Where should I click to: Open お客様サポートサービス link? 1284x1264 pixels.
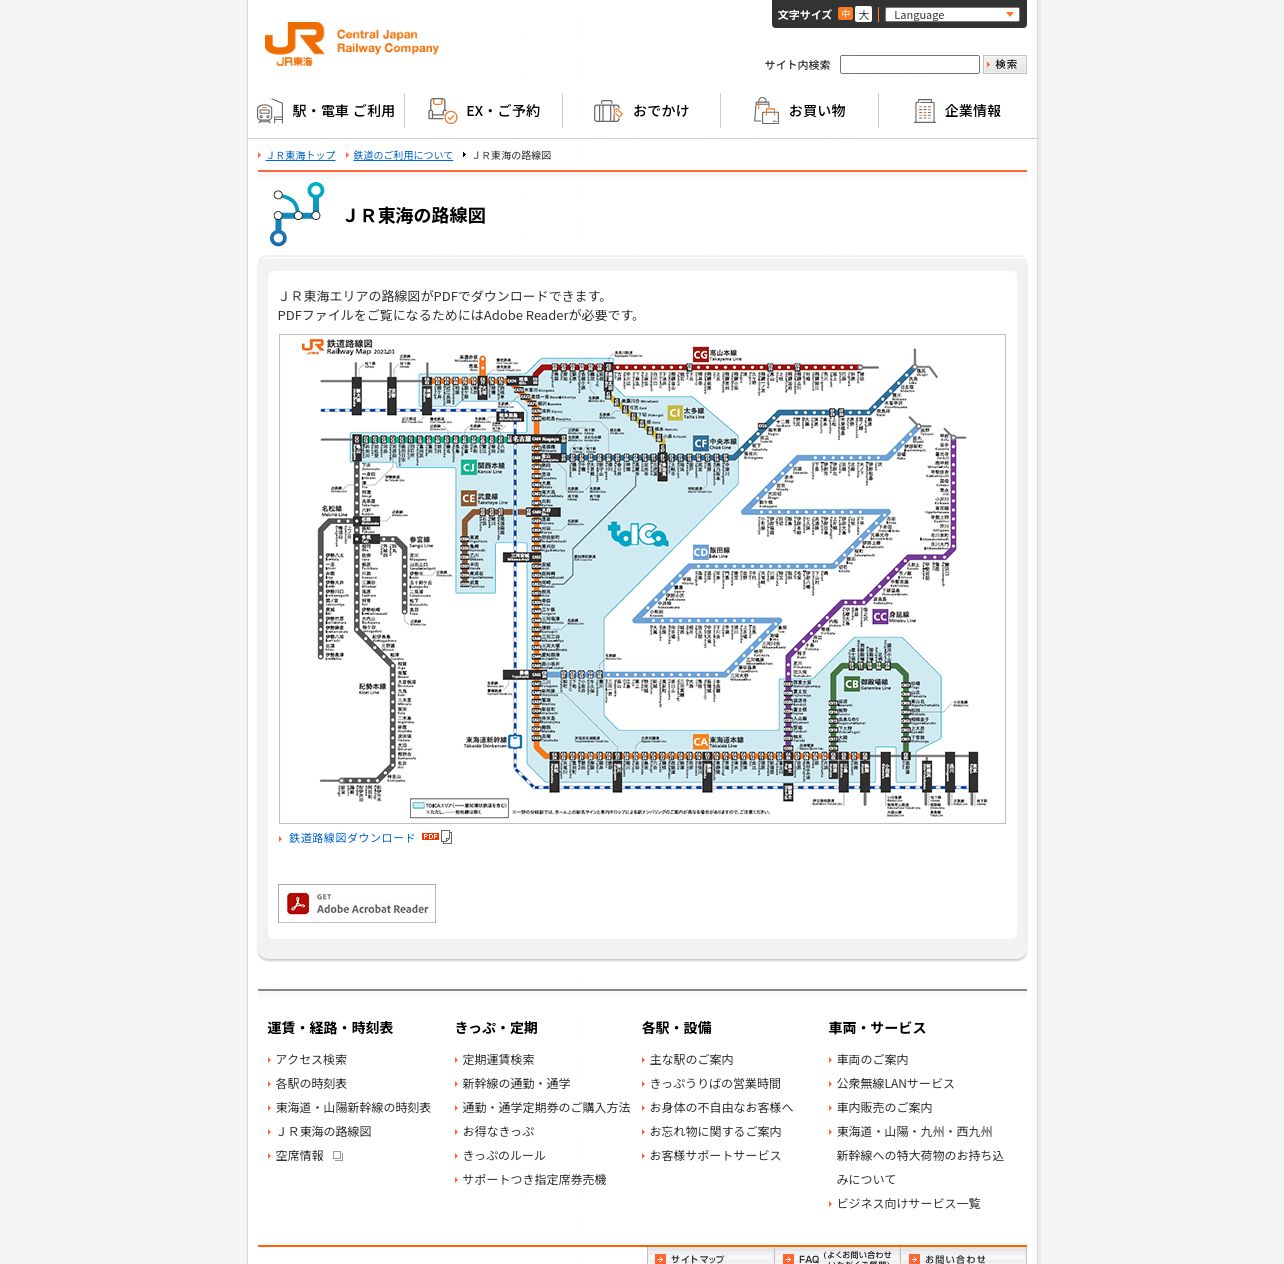click(715, 1156)
